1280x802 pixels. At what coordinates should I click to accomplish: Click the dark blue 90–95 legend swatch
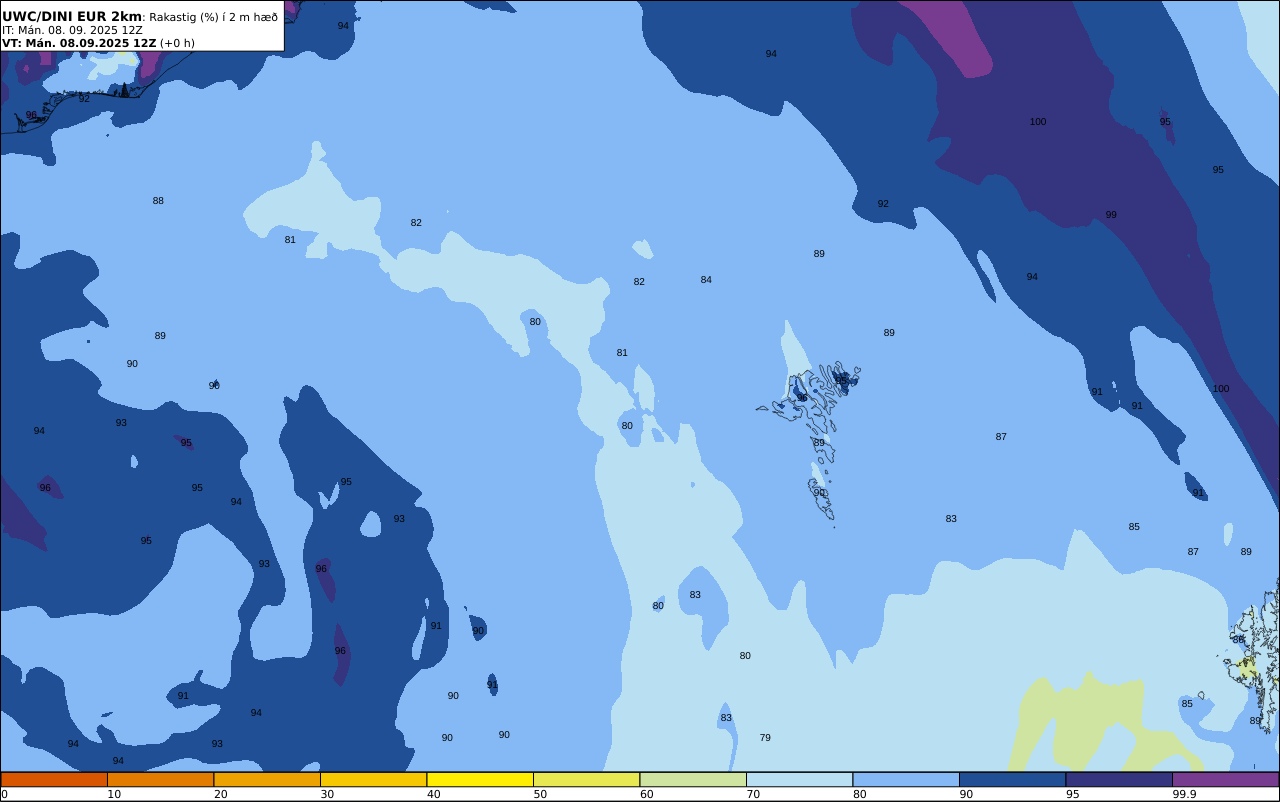[1012, 779]
